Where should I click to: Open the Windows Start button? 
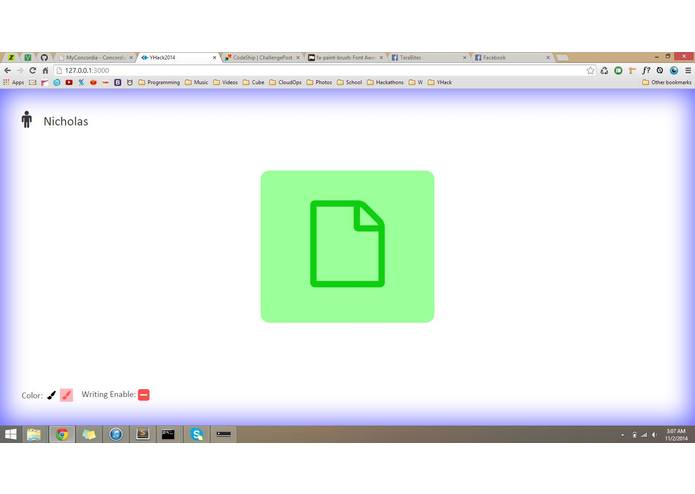coord(11,434)
